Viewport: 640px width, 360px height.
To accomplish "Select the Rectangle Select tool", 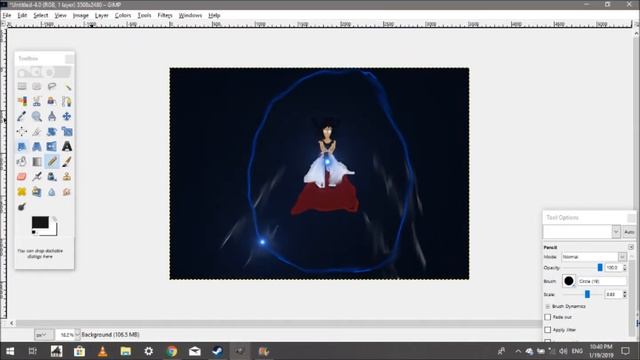I will pos(22,86).
